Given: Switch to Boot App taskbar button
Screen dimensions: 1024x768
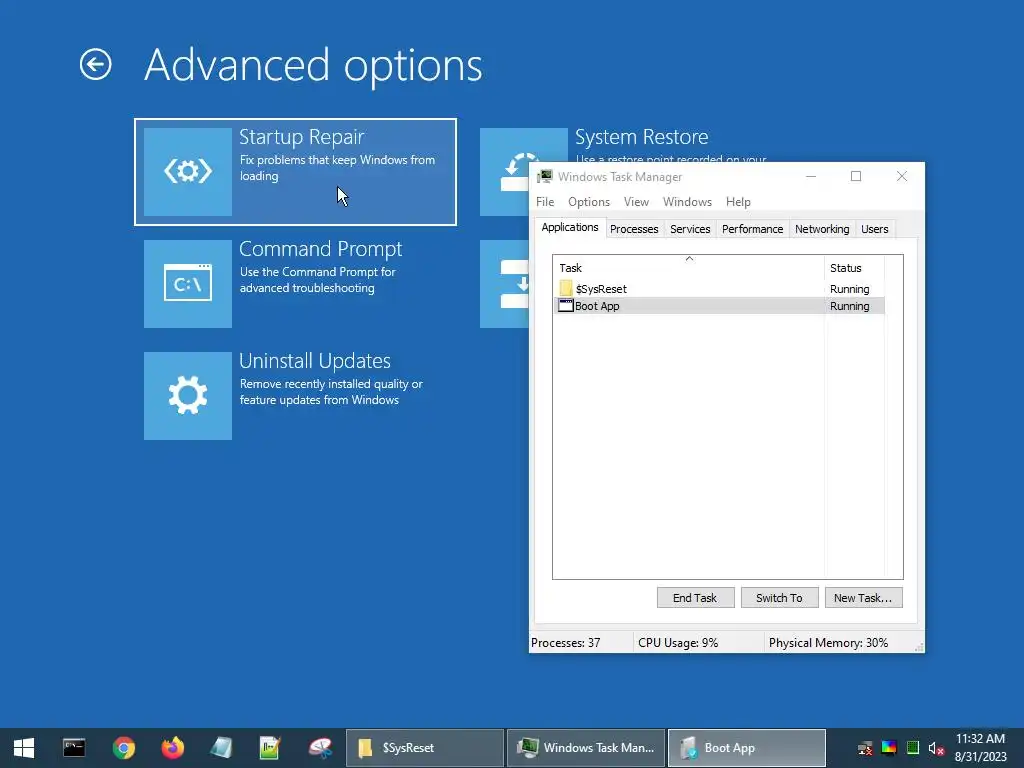Looking at the screenshot, I should tap(746, 748).
